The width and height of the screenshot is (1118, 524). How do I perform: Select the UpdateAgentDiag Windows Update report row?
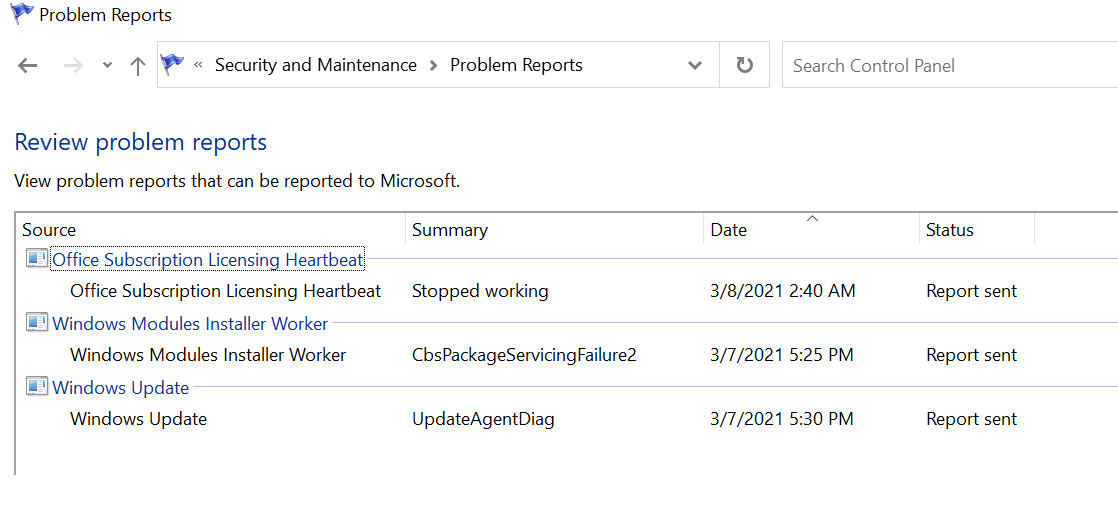pyautogui.click(x=482, y=419)
